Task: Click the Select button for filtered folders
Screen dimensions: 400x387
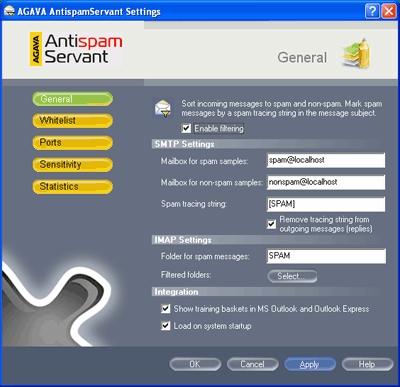Action: tap(292, 276)
